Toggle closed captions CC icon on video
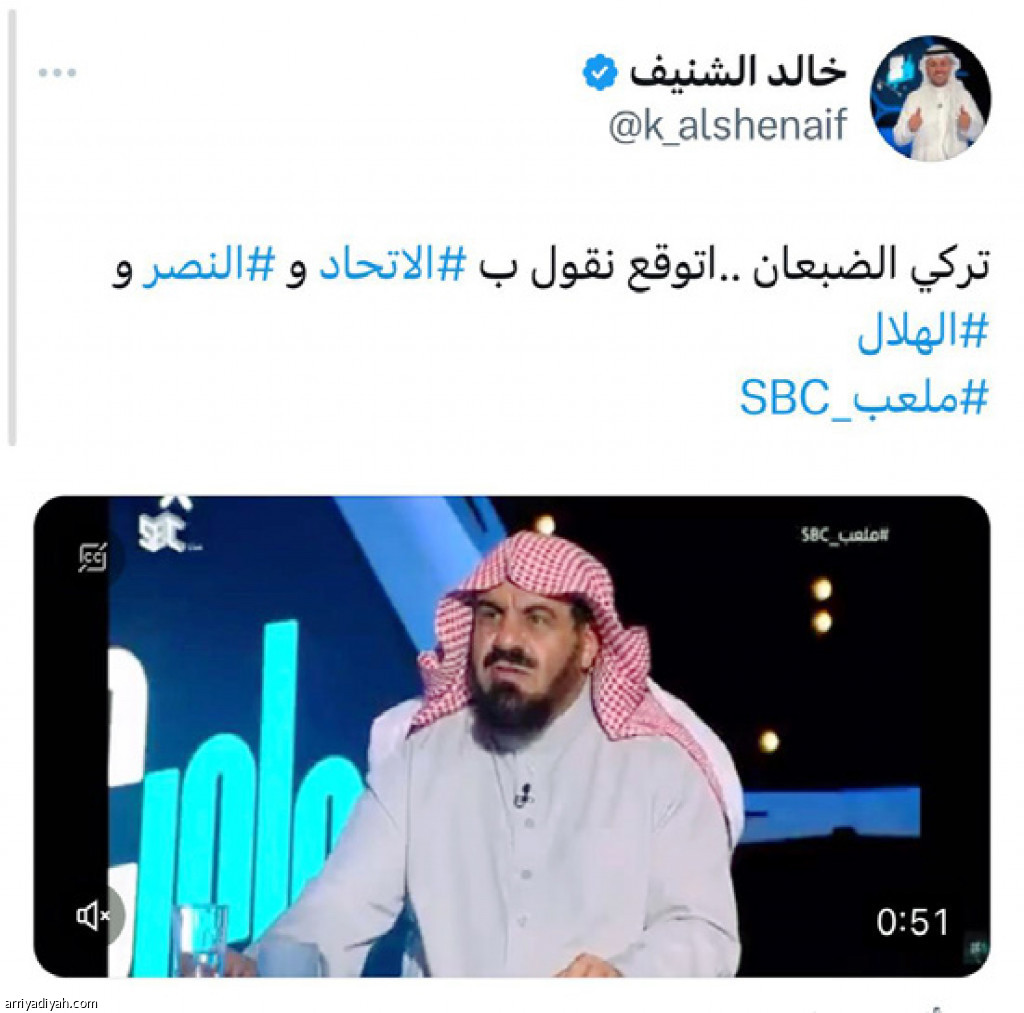 93,557
